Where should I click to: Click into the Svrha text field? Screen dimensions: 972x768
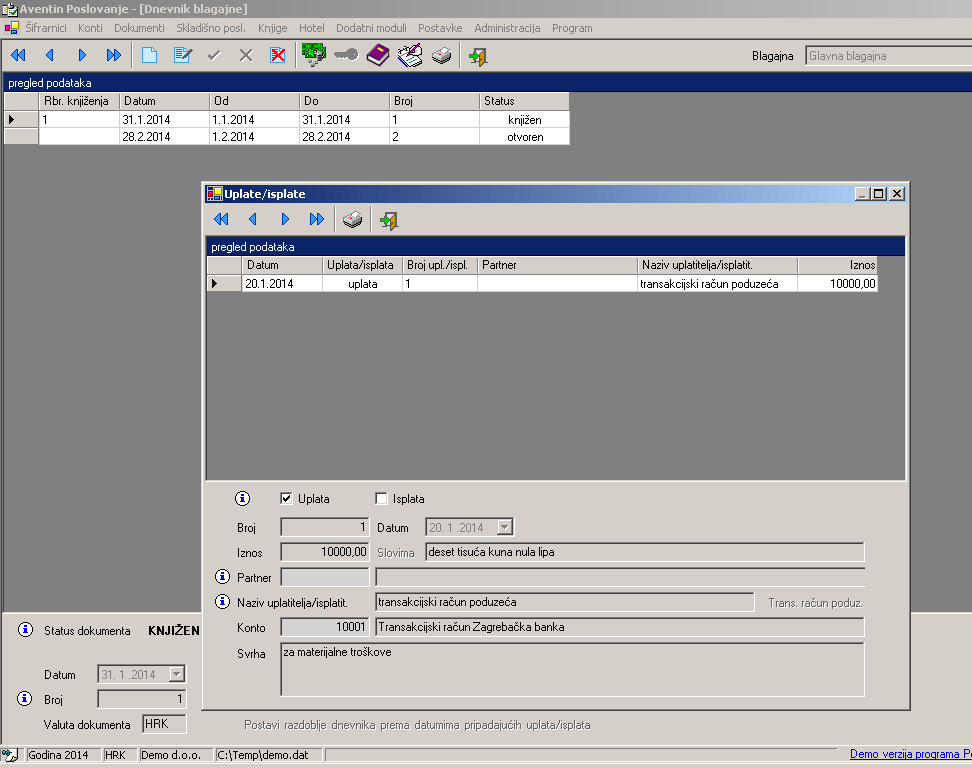coord(572,669)
